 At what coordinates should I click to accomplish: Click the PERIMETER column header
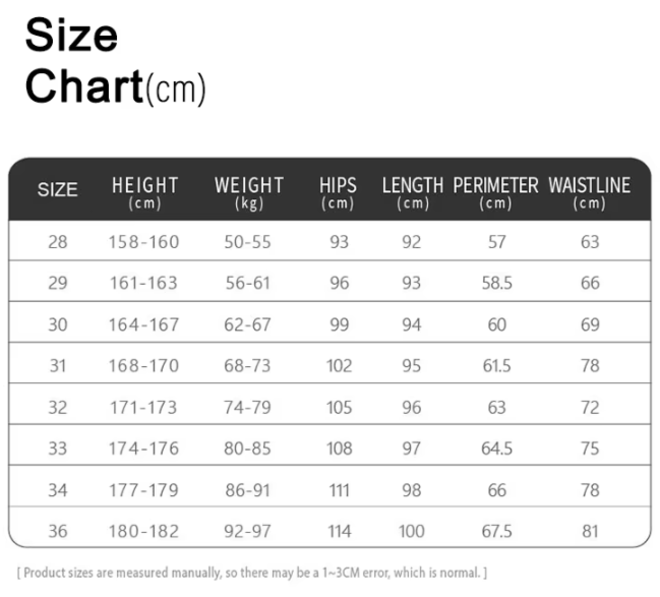[x=495, y=192]
